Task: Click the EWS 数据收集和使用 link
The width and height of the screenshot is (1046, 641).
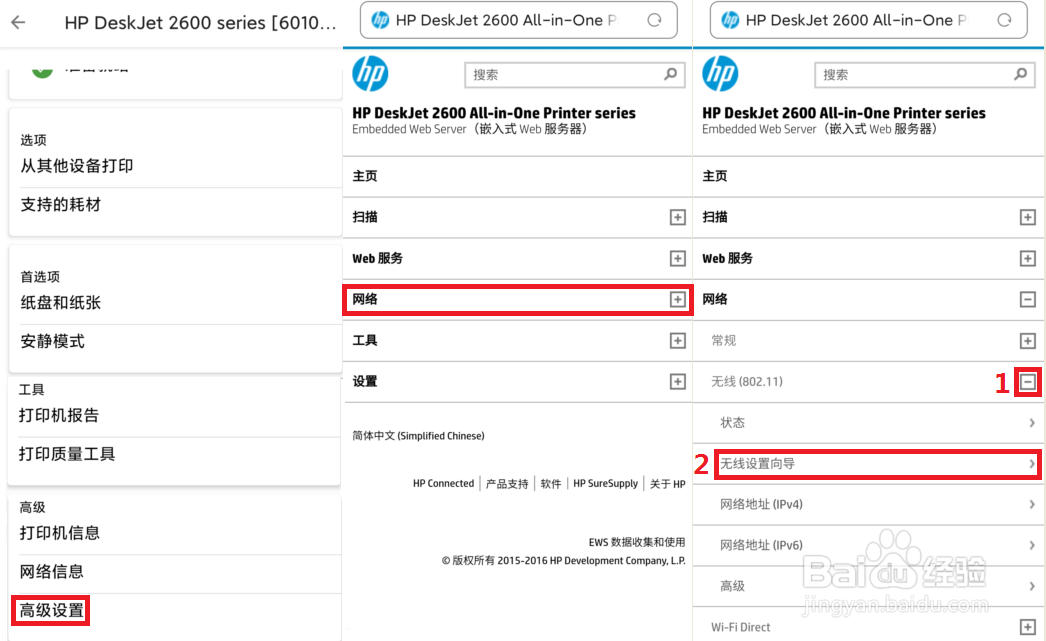Action: pos(637,542)
